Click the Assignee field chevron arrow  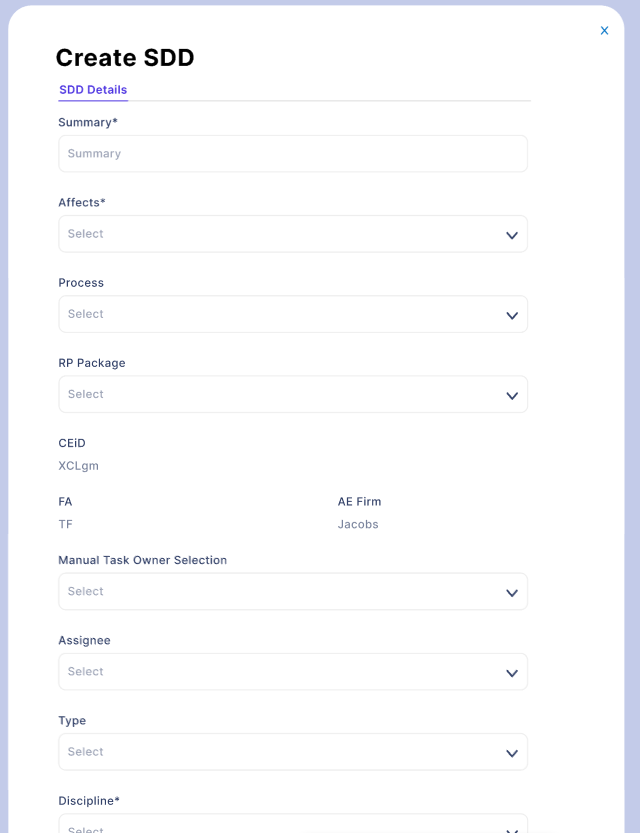pyautogui.click(x=512, y=672)
